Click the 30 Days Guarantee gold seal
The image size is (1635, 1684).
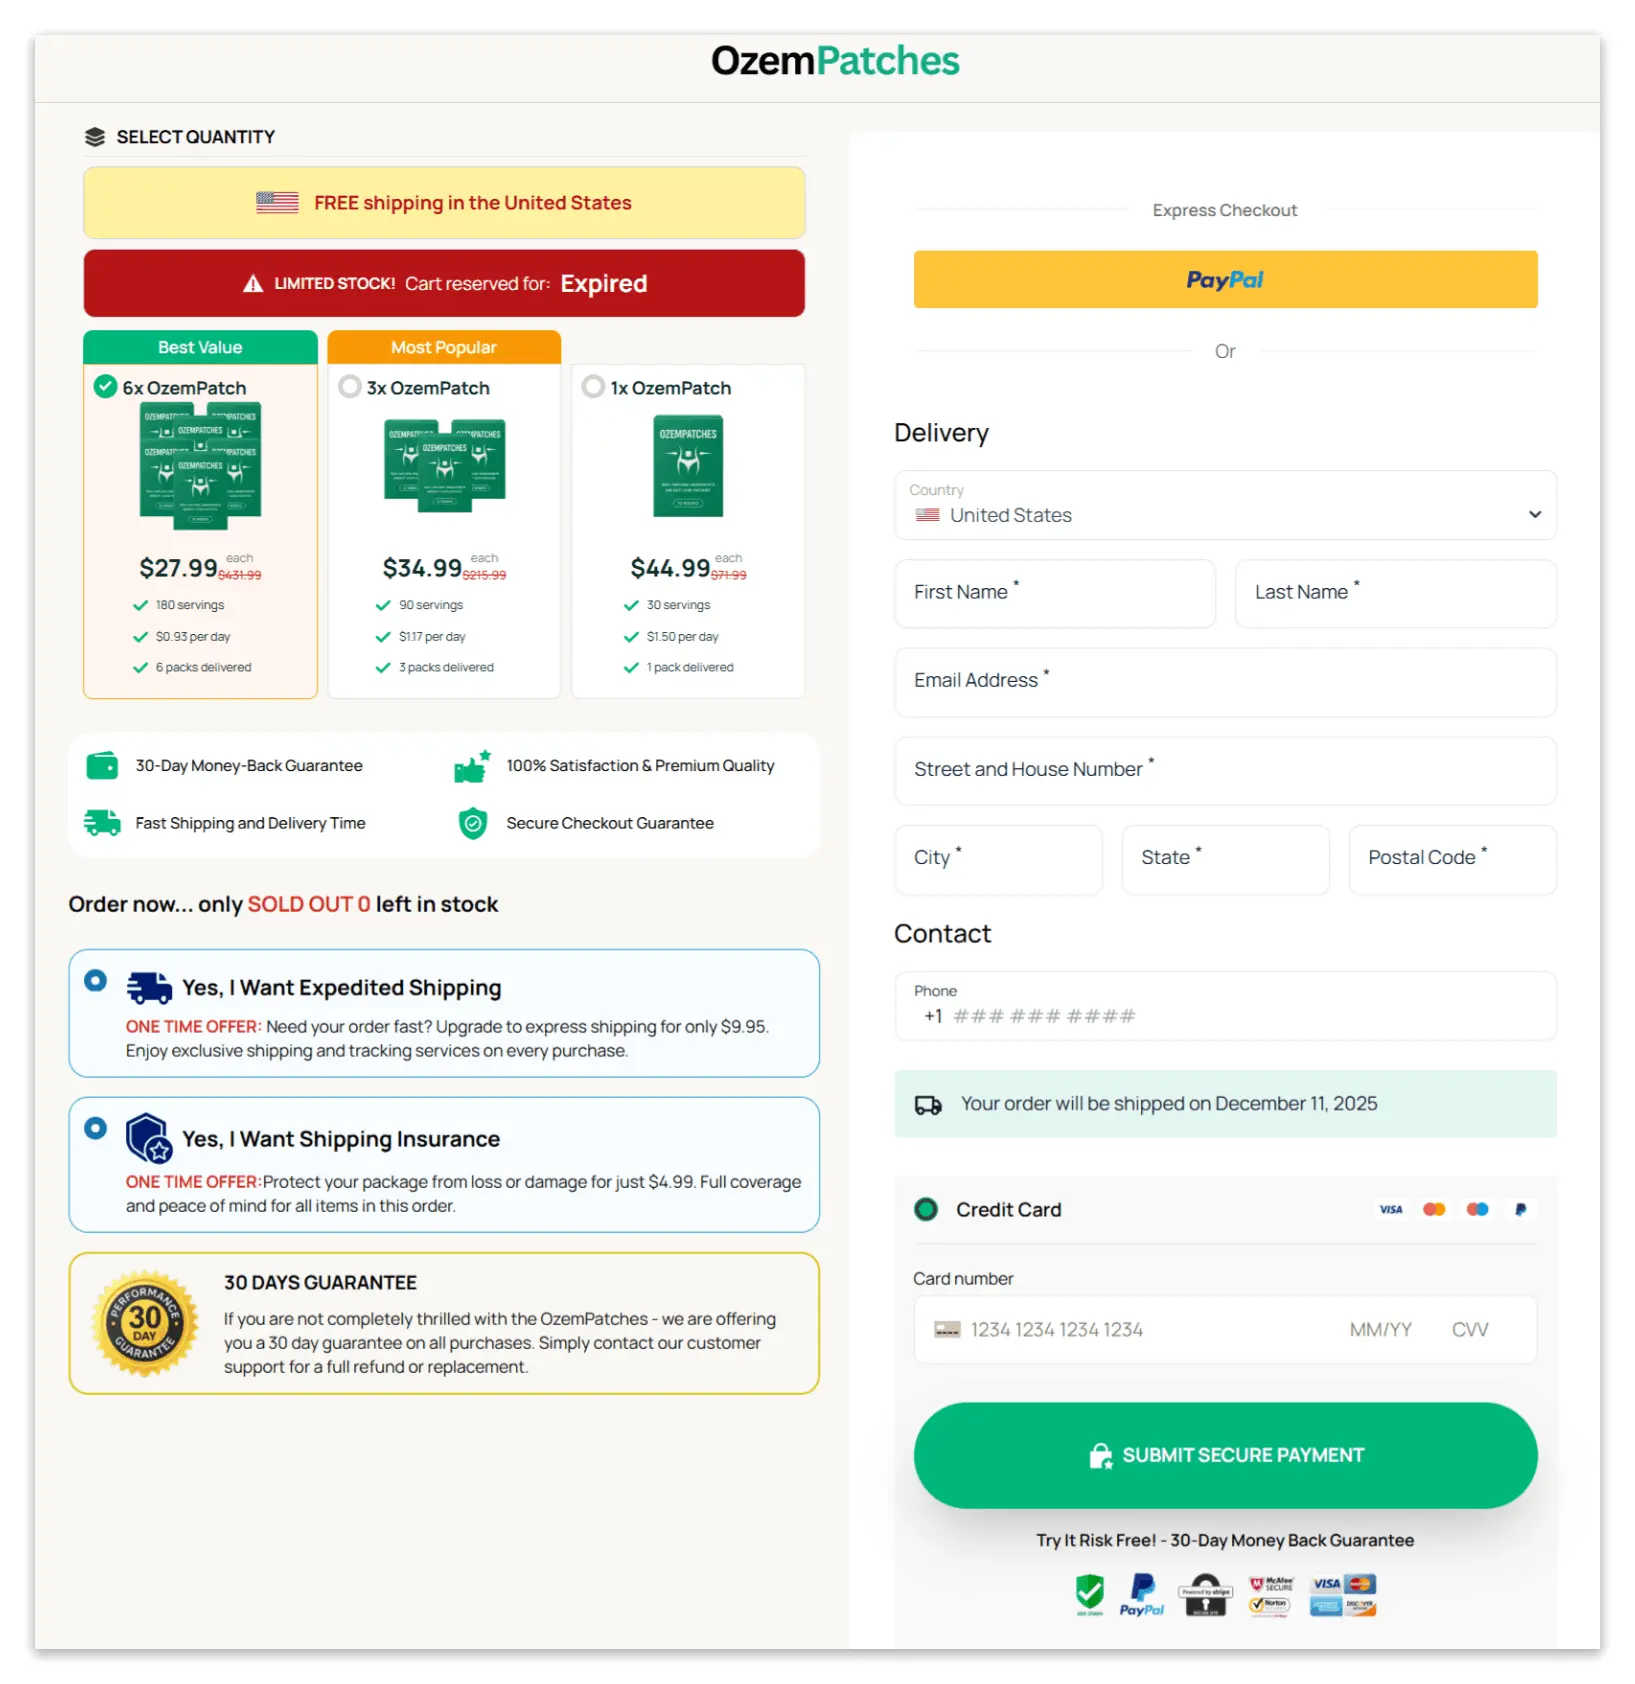pyautogui.click(x=145, y=1322)
